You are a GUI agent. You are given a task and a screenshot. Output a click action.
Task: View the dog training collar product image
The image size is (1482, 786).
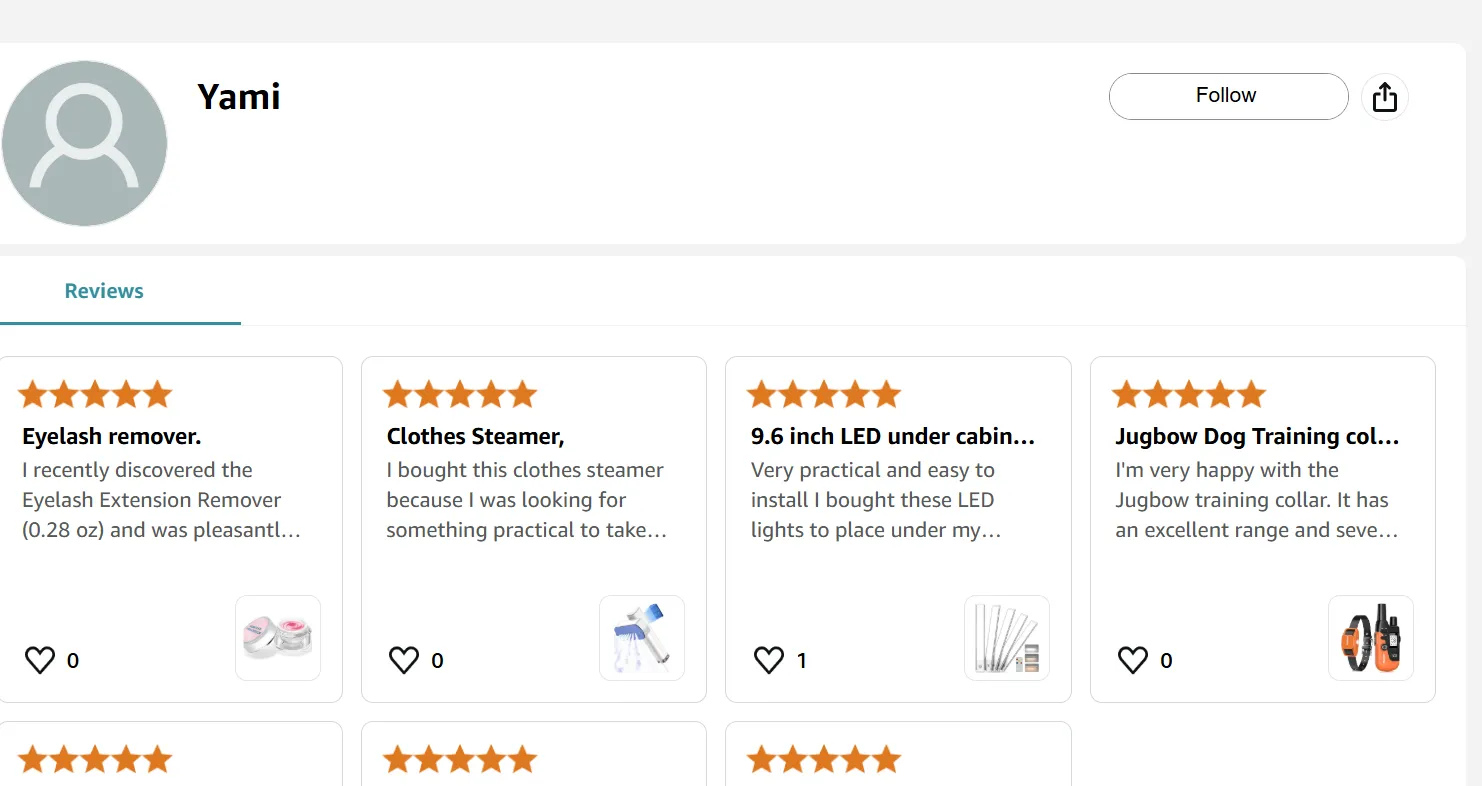(x=1371, y=638)
